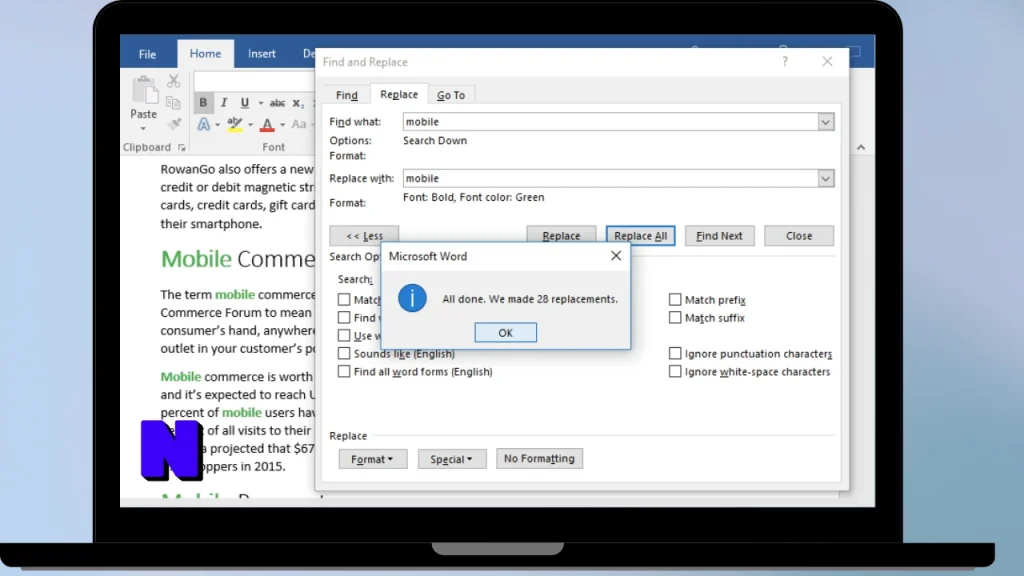This screenshot has height=576, width=1024.
Task: Open Clipboard pane dialog launcher
Action: [182, 148]
